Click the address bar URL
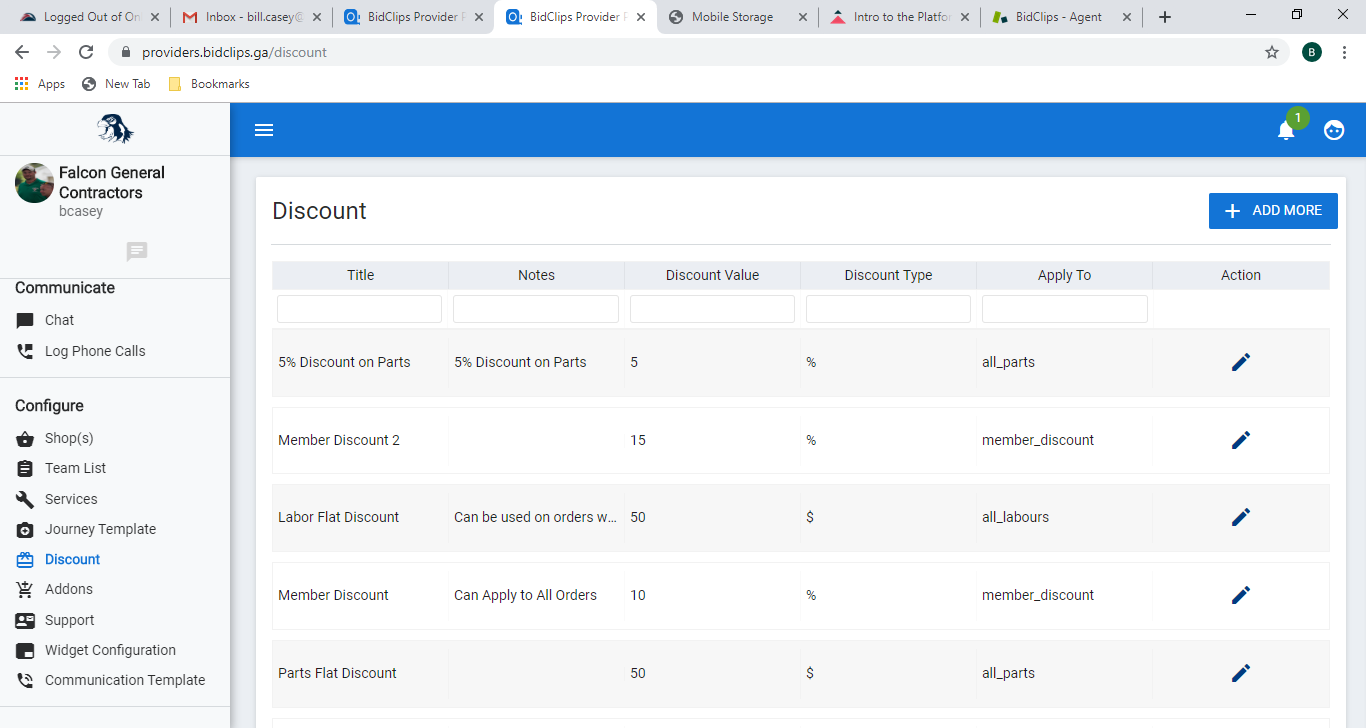 click(x=234, y=52)
